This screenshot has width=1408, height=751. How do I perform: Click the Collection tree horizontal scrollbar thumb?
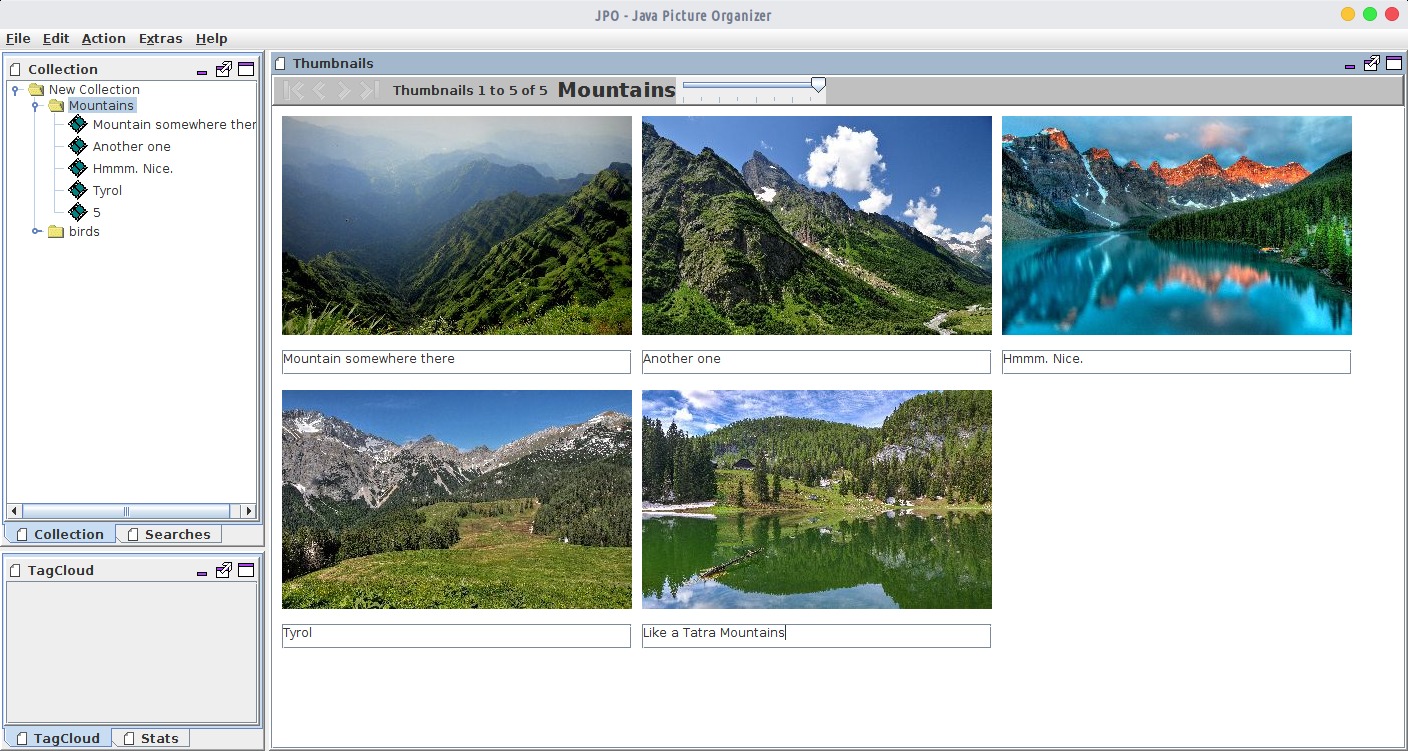coord(126,511)
